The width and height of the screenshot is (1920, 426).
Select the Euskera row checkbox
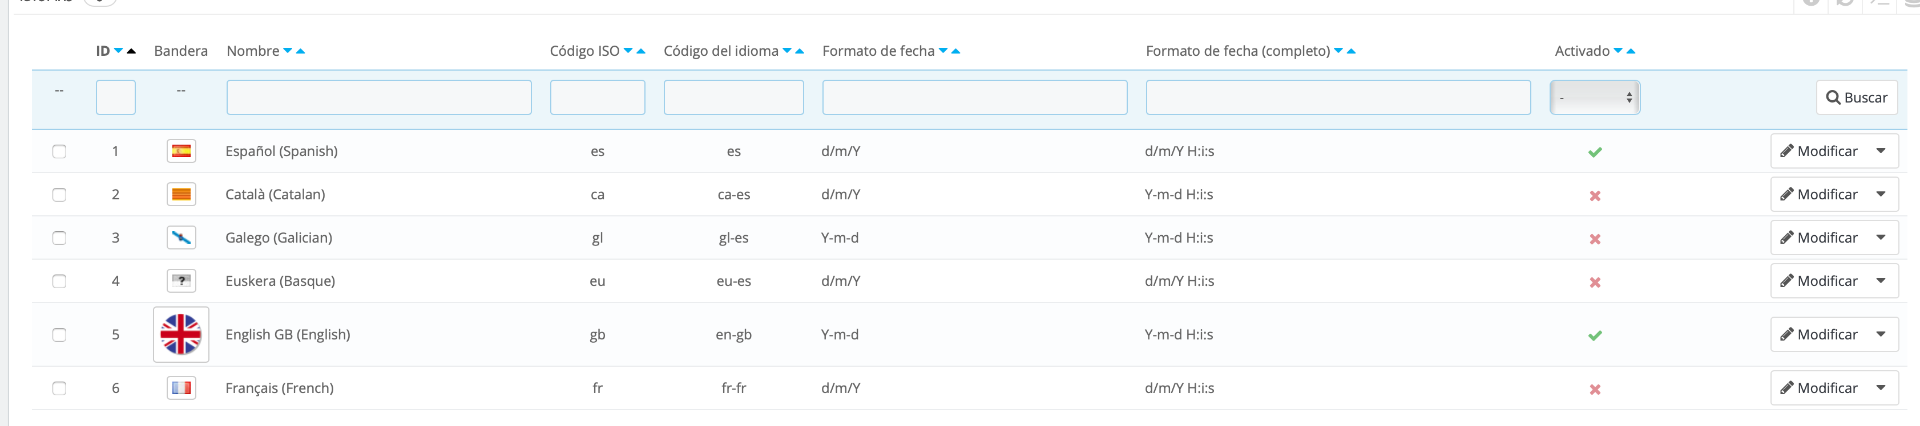pyautogui.click(x=59, y=281)
